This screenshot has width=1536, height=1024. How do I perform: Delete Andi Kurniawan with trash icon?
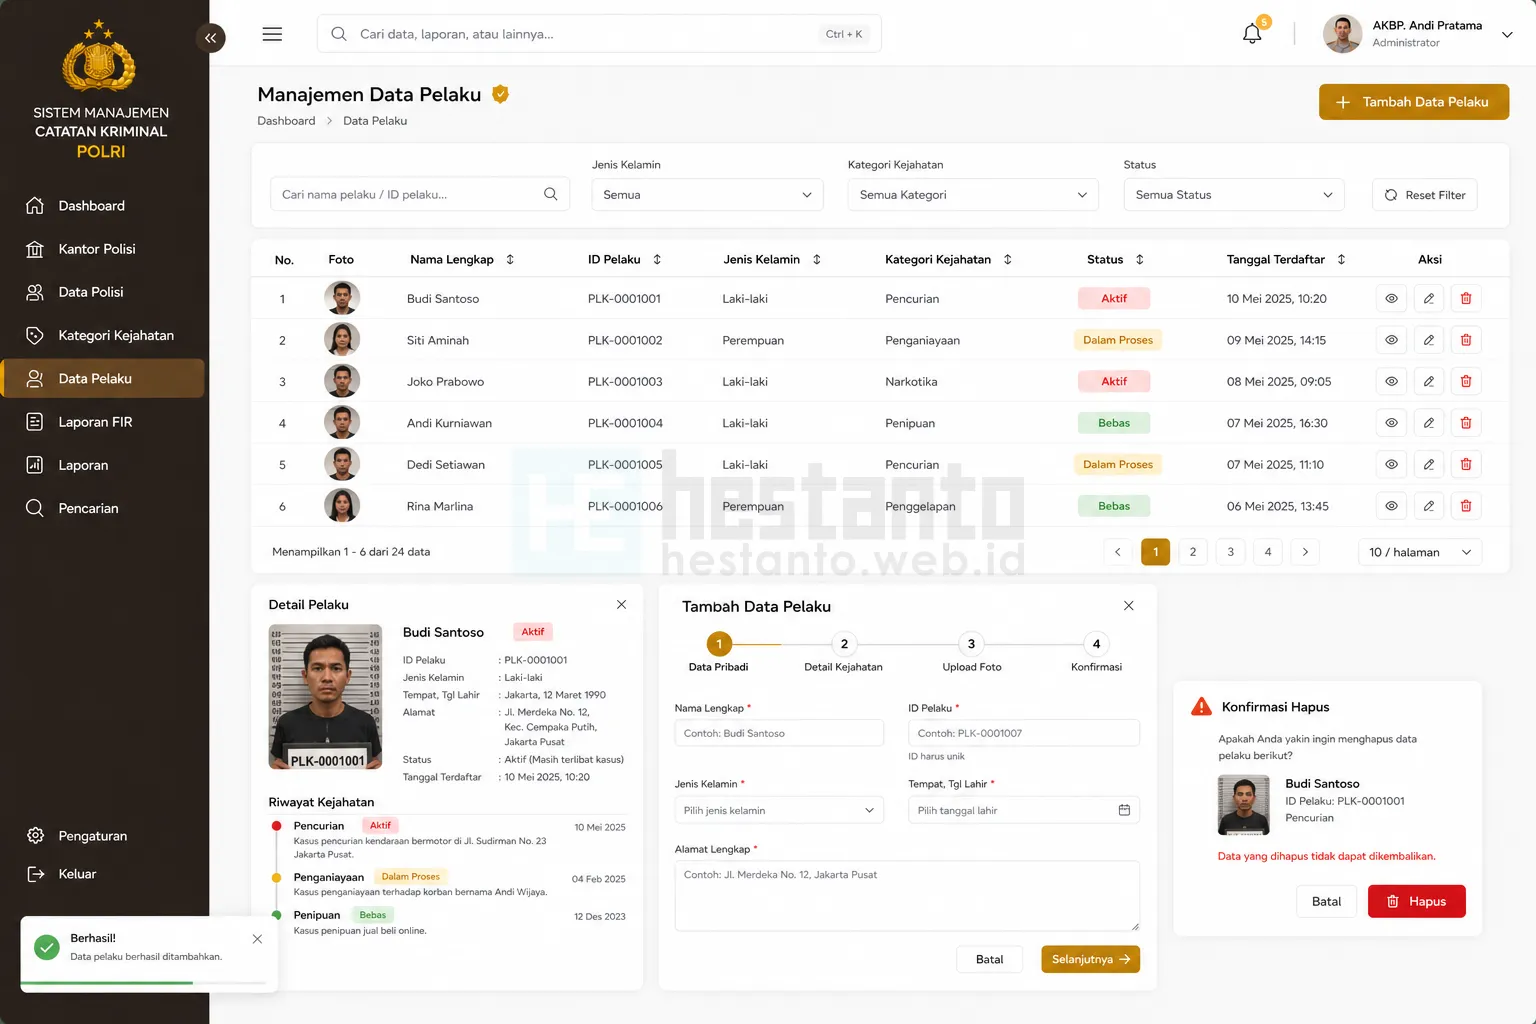[x=1466, y=423]
